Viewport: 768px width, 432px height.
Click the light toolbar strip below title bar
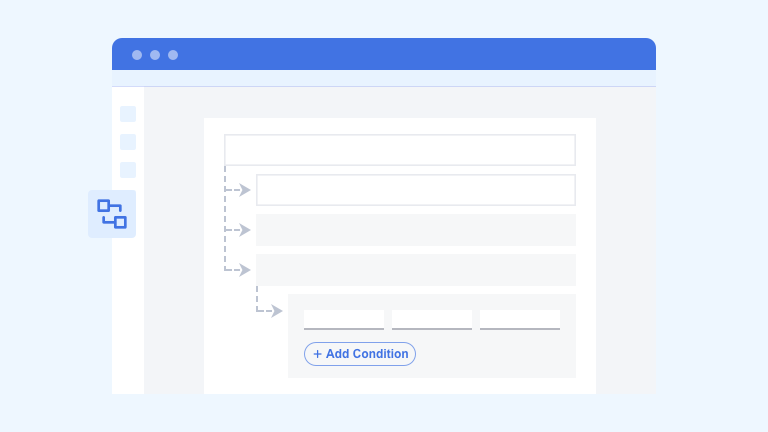pos(384,78)
